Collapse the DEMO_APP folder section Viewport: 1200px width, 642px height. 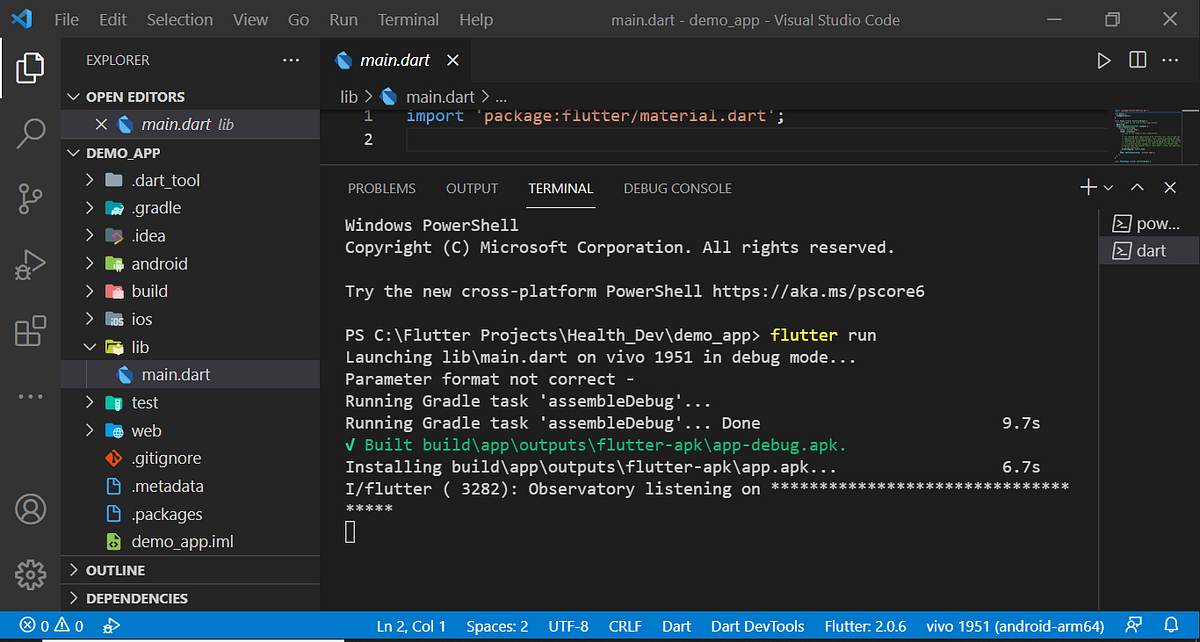coord(73,153)
